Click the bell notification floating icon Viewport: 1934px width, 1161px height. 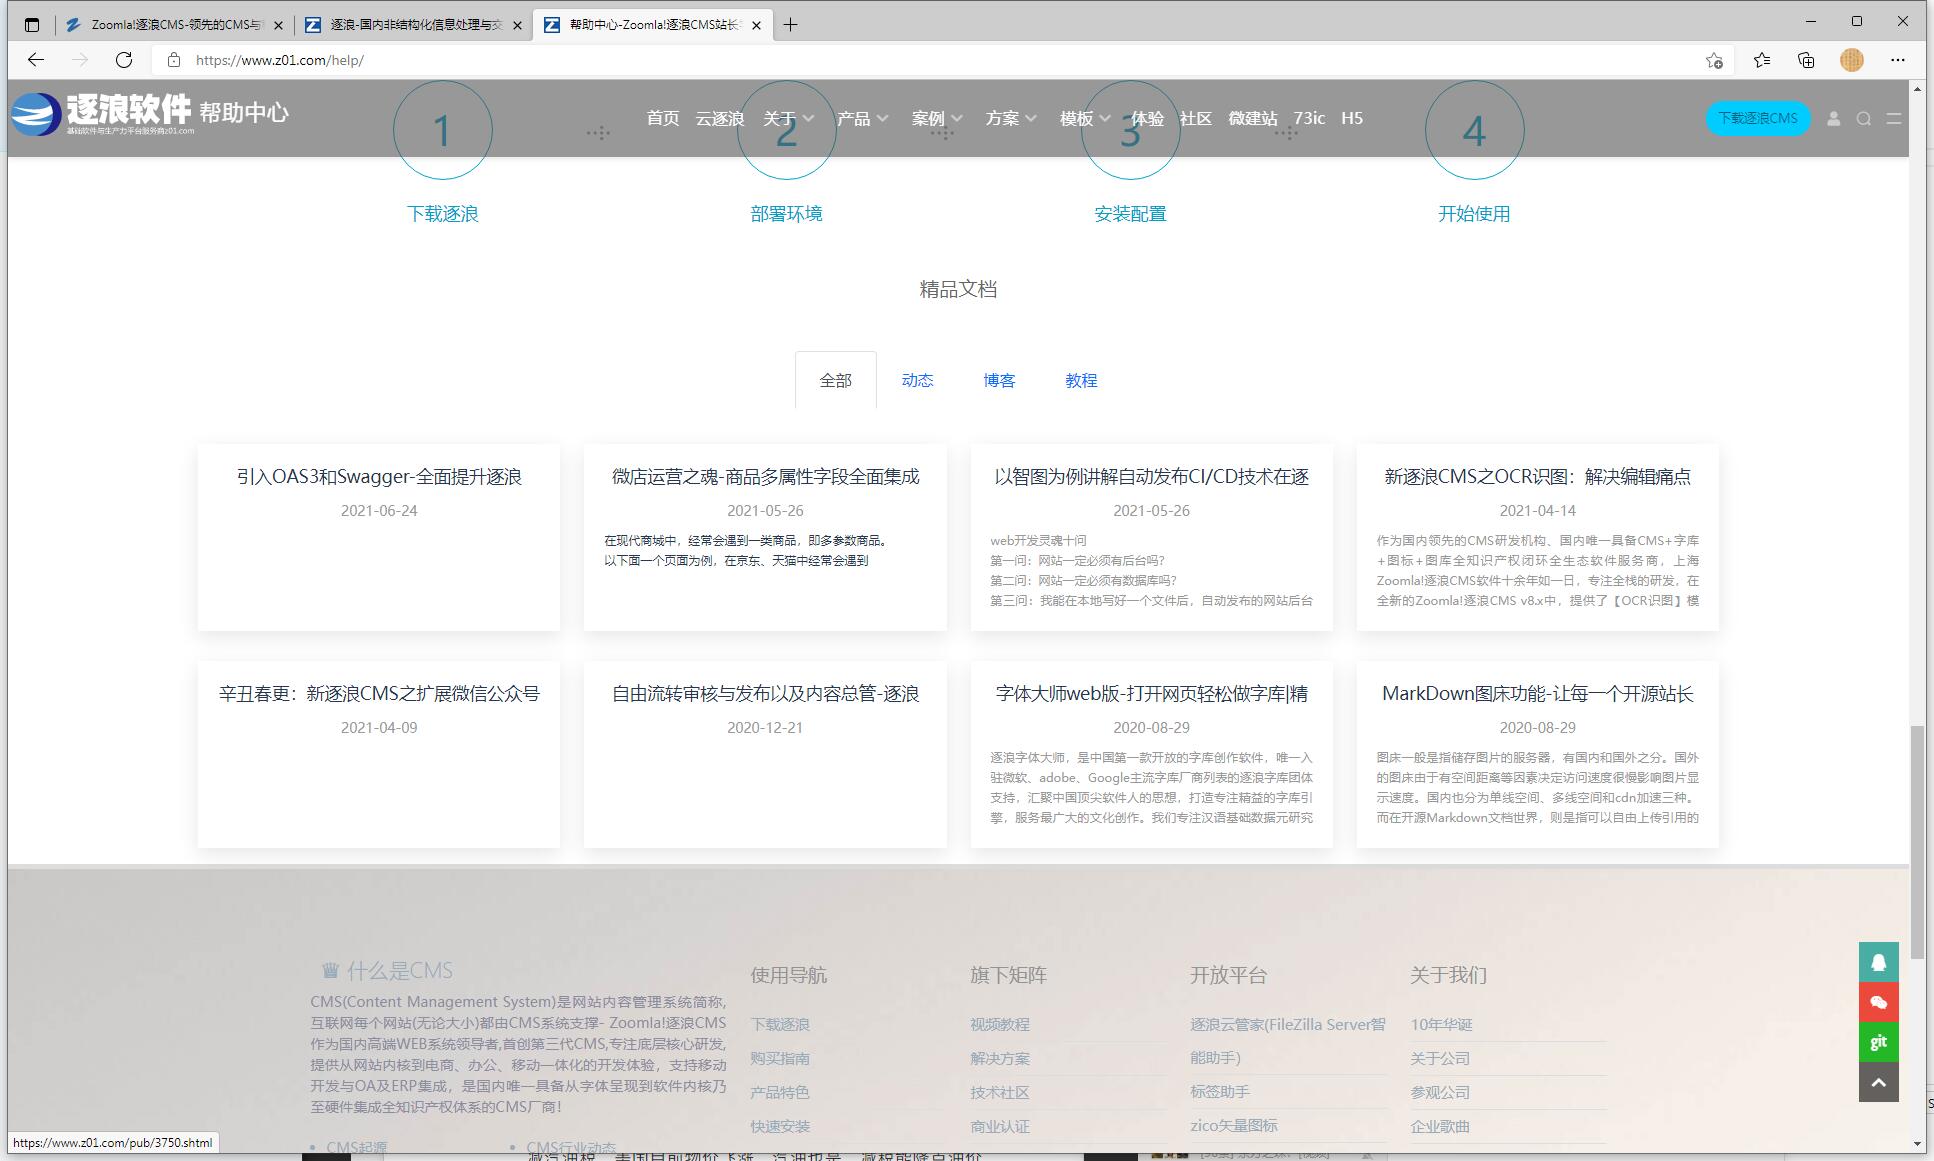click(1878, 962)
